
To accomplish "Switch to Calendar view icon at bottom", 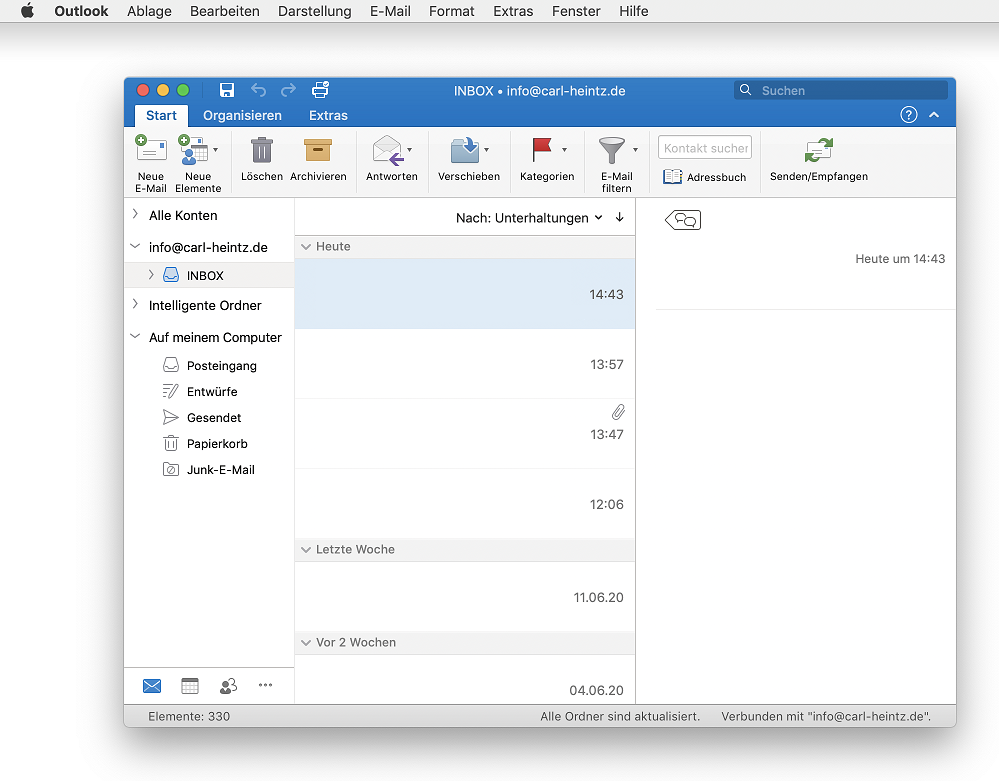I will pos(190,685).
